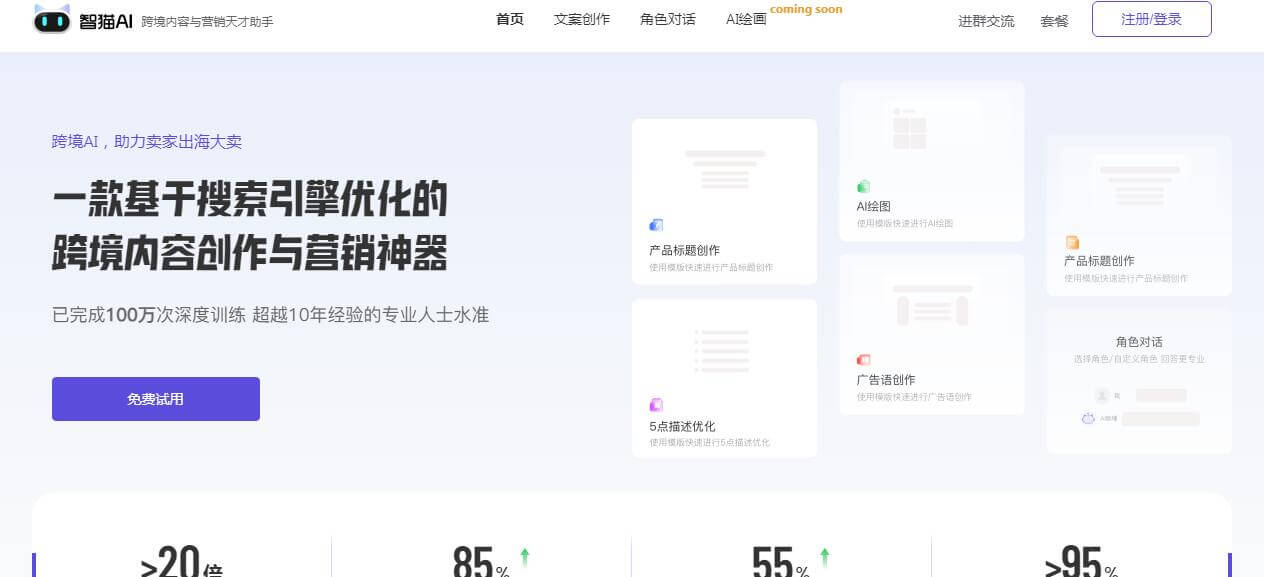
Task: Go to 首页 tab
Action: point(510,19)
